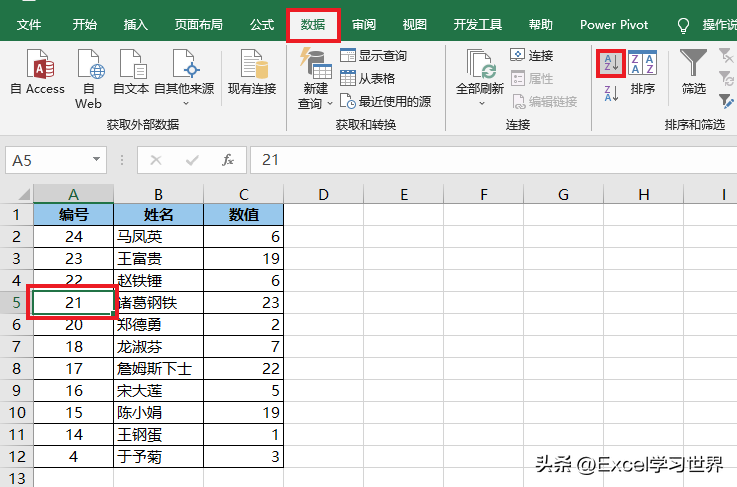
Task: Select cell containing 于予菊
Action: (158, 456)
